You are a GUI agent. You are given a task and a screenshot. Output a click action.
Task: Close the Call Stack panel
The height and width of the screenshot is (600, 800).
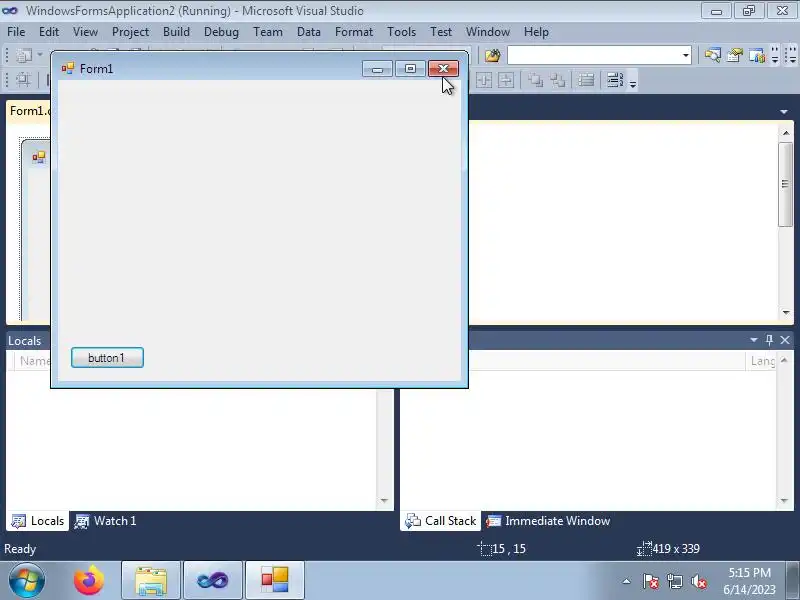point(785,340)
